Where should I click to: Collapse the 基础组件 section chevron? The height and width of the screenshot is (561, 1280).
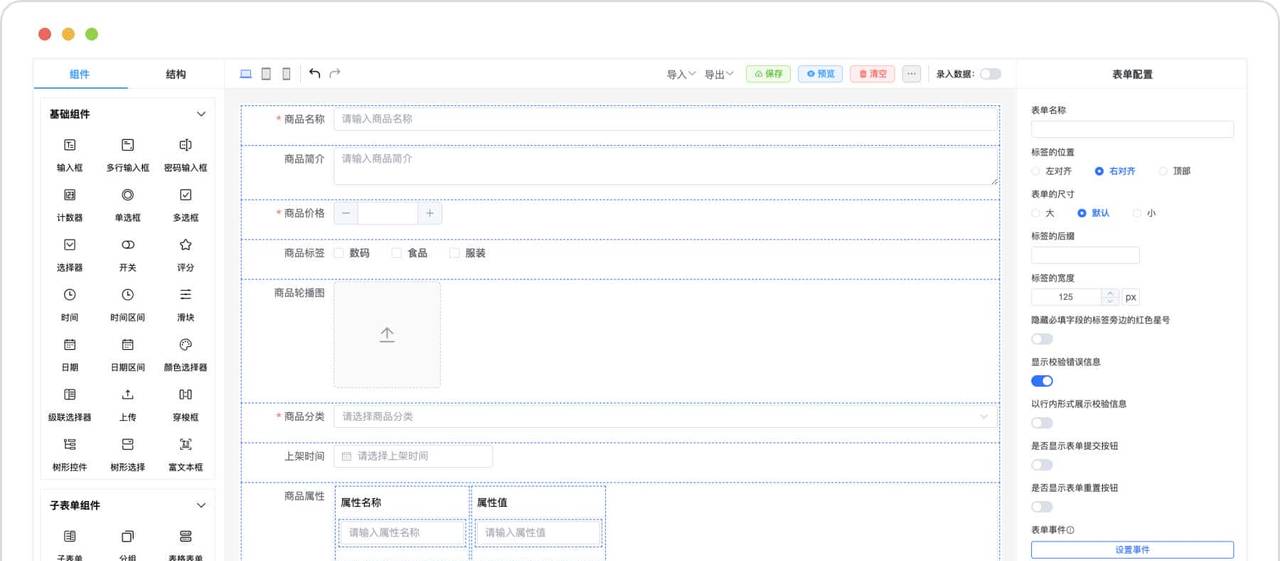coord(201,114)
